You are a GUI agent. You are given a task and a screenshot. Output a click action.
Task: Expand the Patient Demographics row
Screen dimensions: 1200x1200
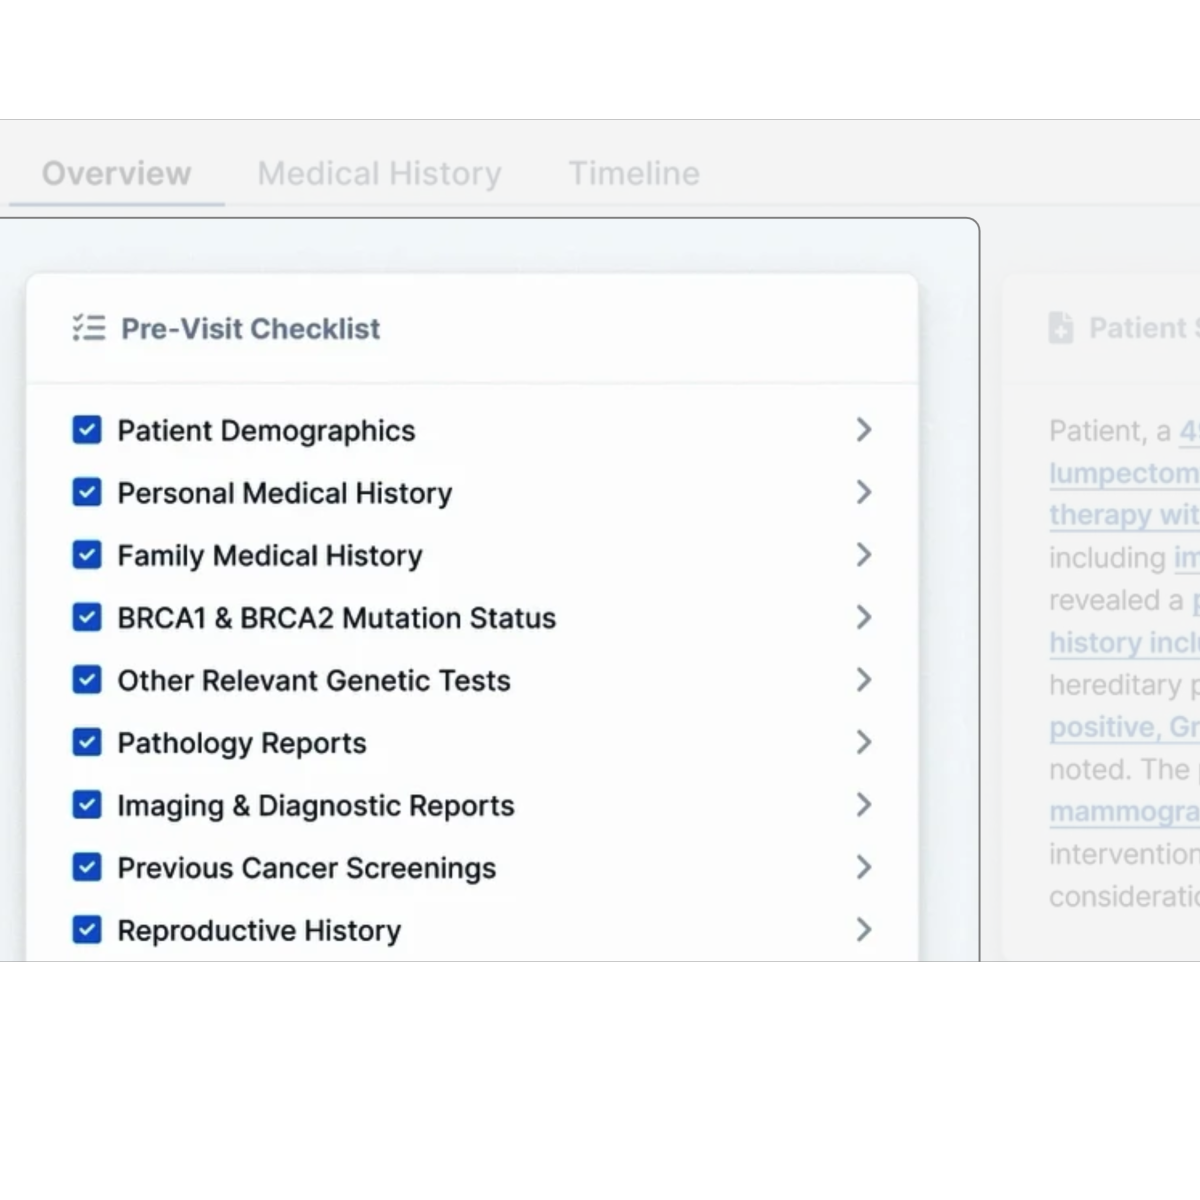click(x=863, y=429)
